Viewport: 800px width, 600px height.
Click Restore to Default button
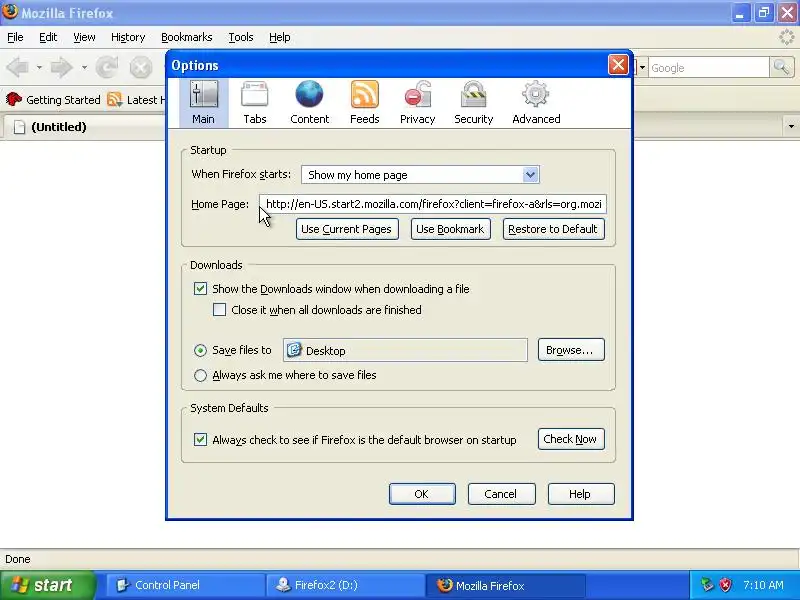click(554, 229)
